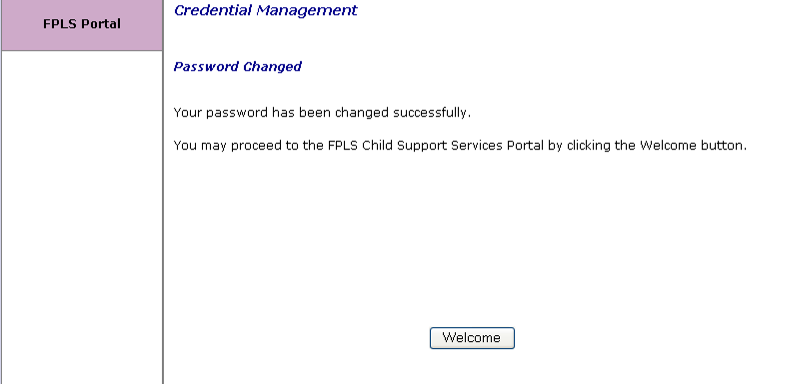The image size is (790, 384).
Task: Click the word 'Portal' in the purple sidebar box
Action: (x=102, y=24)
